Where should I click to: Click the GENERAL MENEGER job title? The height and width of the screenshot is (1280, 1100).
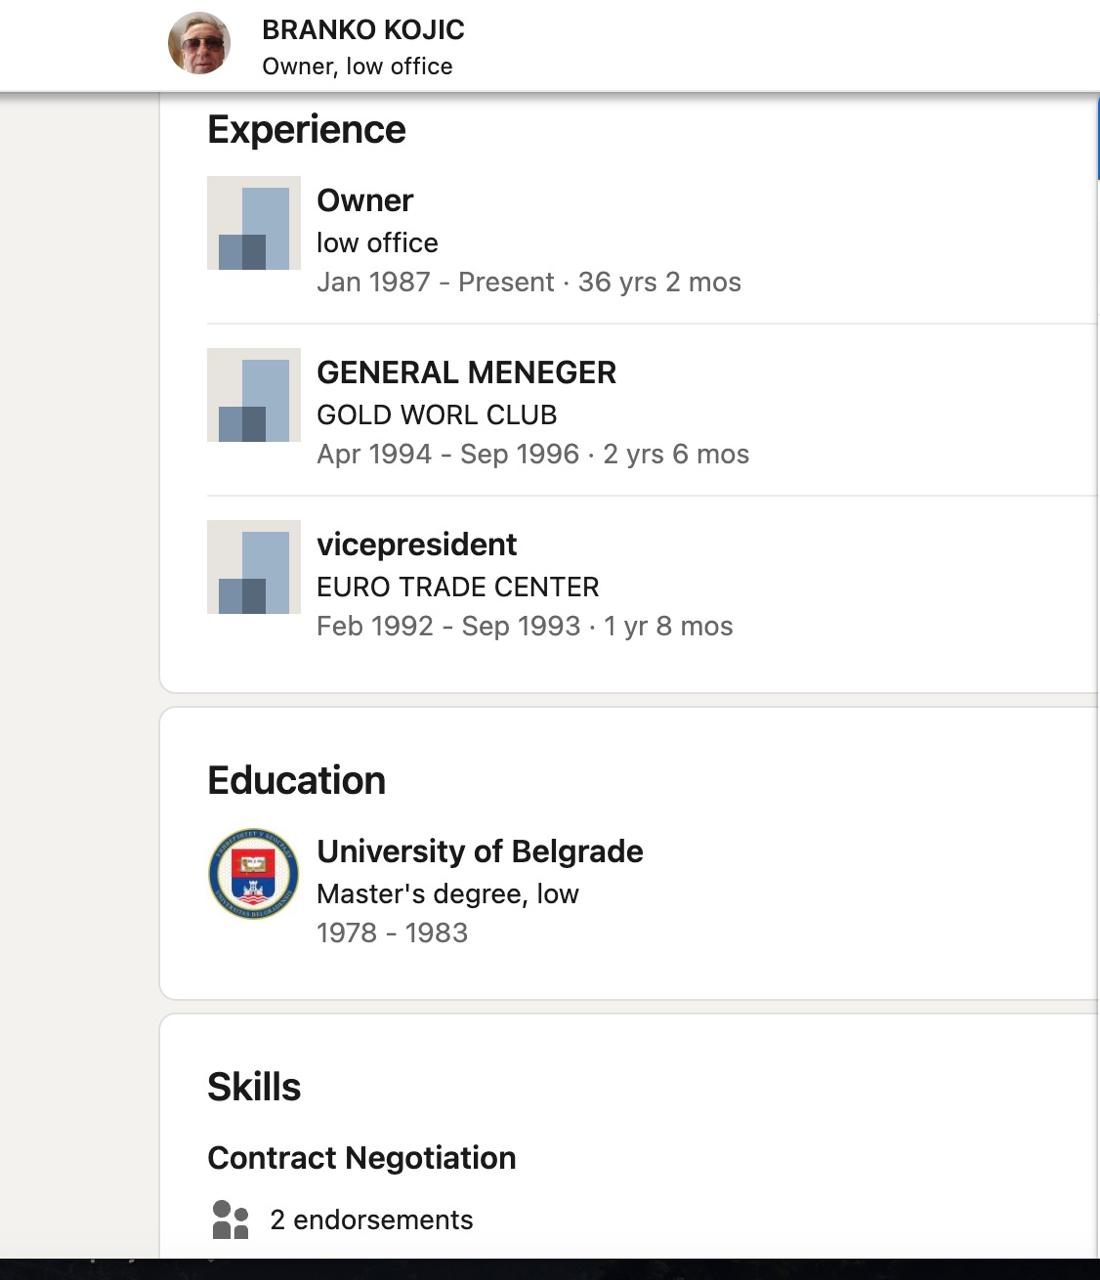click(466, 372)
